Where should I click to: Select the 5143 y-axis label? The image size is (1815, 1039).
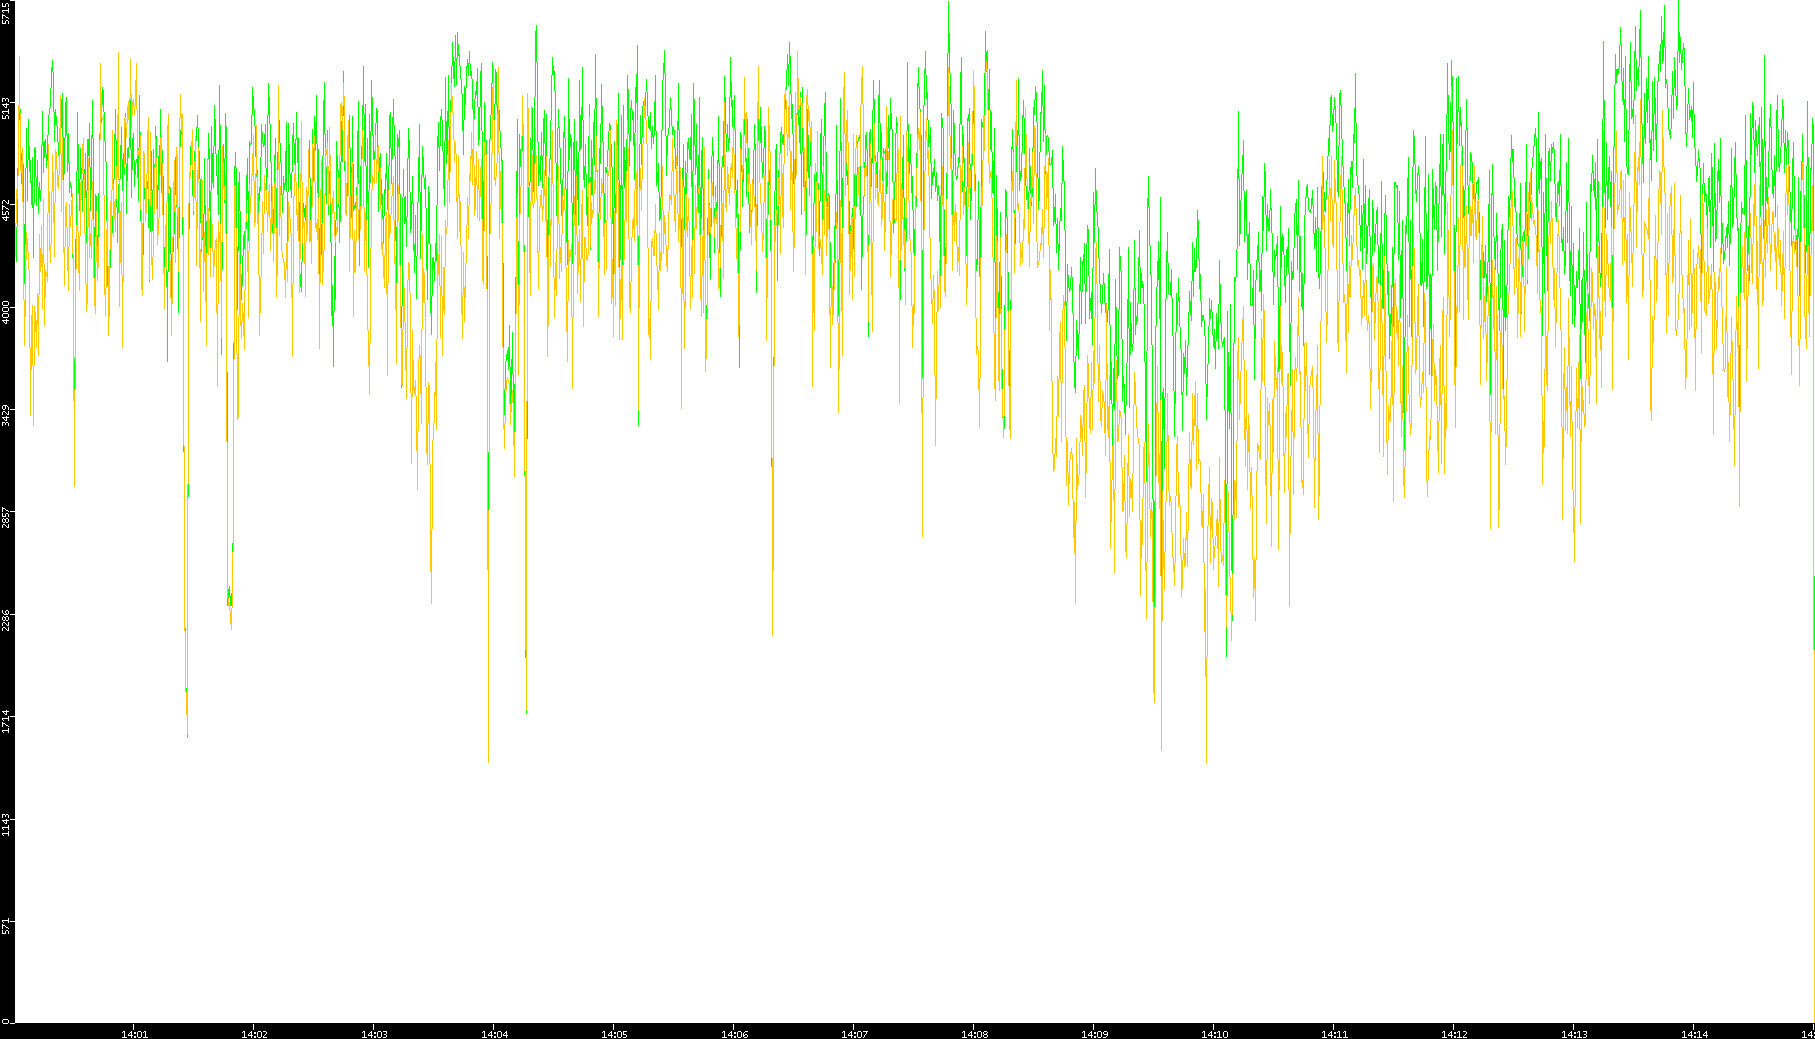coord(6,108)
